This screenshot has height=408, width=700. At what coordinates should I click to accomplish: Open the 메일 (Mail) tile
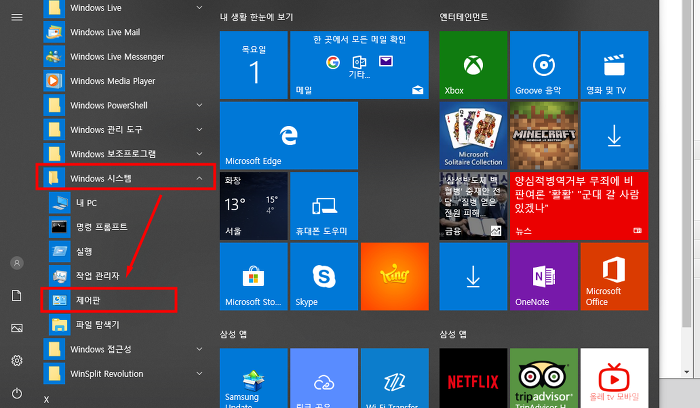point(359,65)
